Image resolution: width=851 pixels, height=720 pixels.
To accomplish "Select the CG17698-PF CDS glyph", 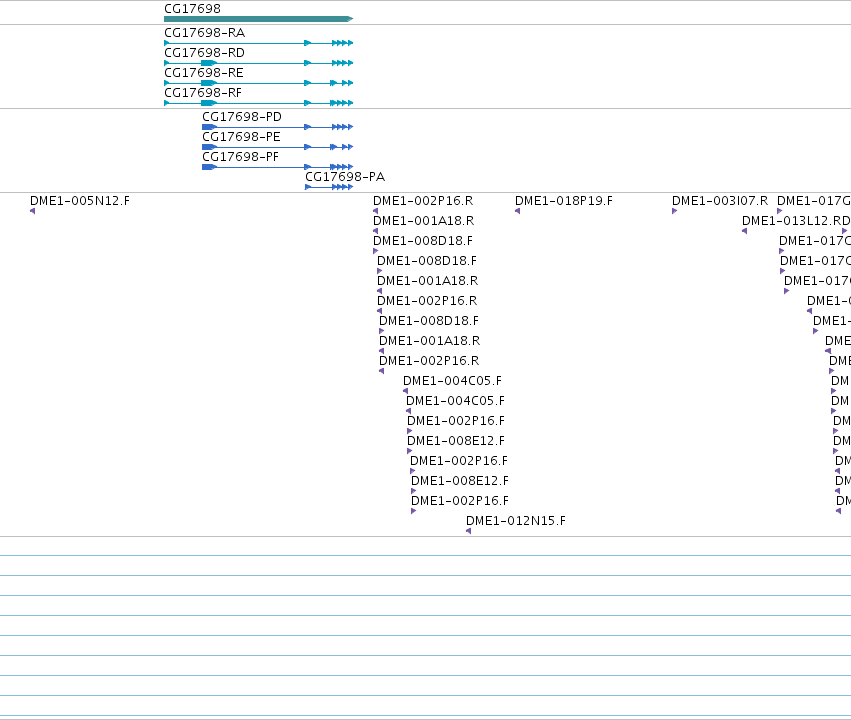I will pyautogui.click(x=277, y=167).
